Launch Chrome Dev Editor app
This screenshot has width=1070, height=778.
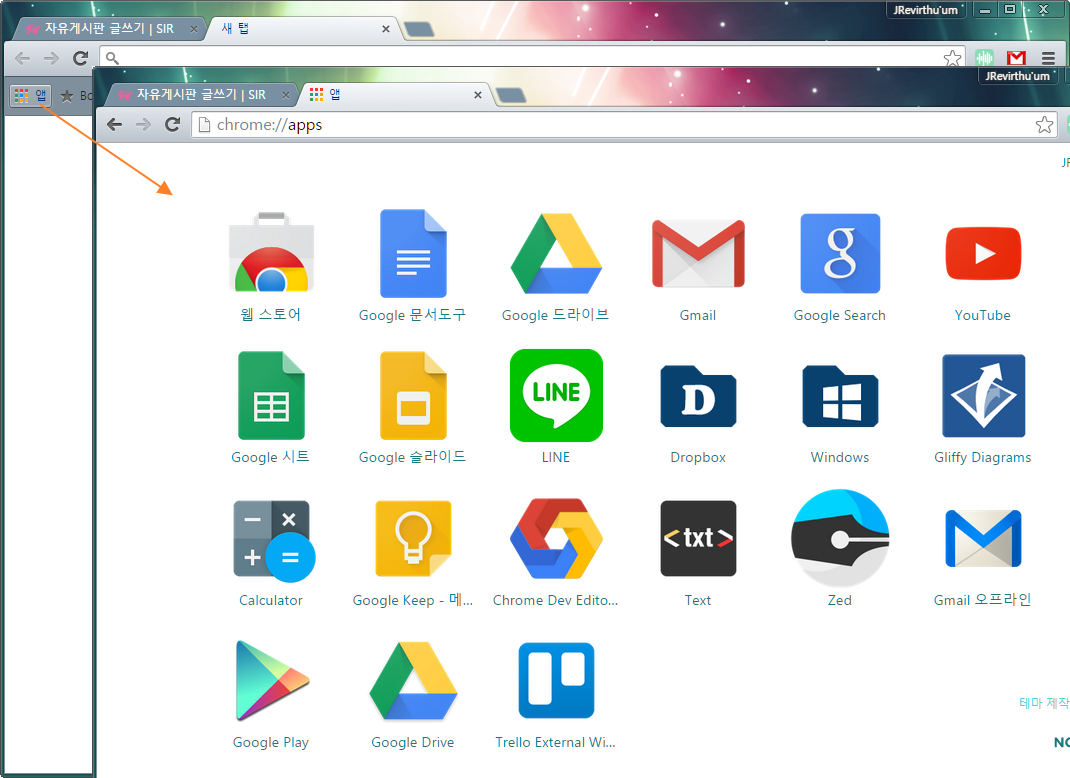(x=555, y=538)
